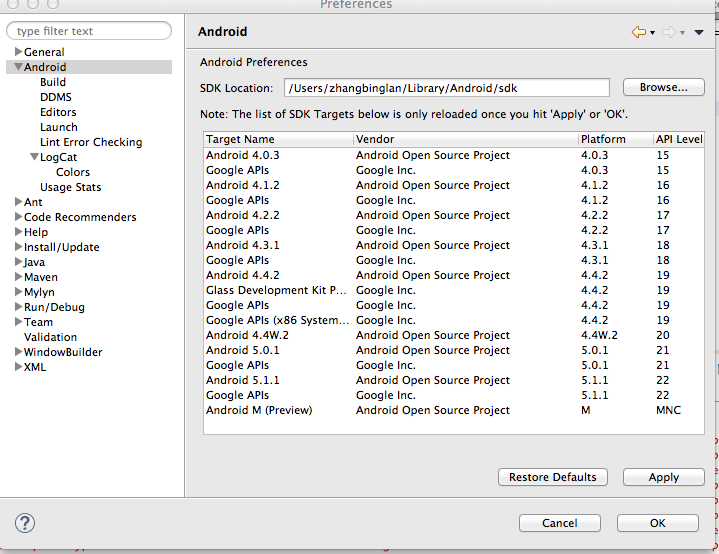Click in the SDK Location path field
Image resolution: width=719 pixels, height=554 pixels.
(x=446, y=88)
